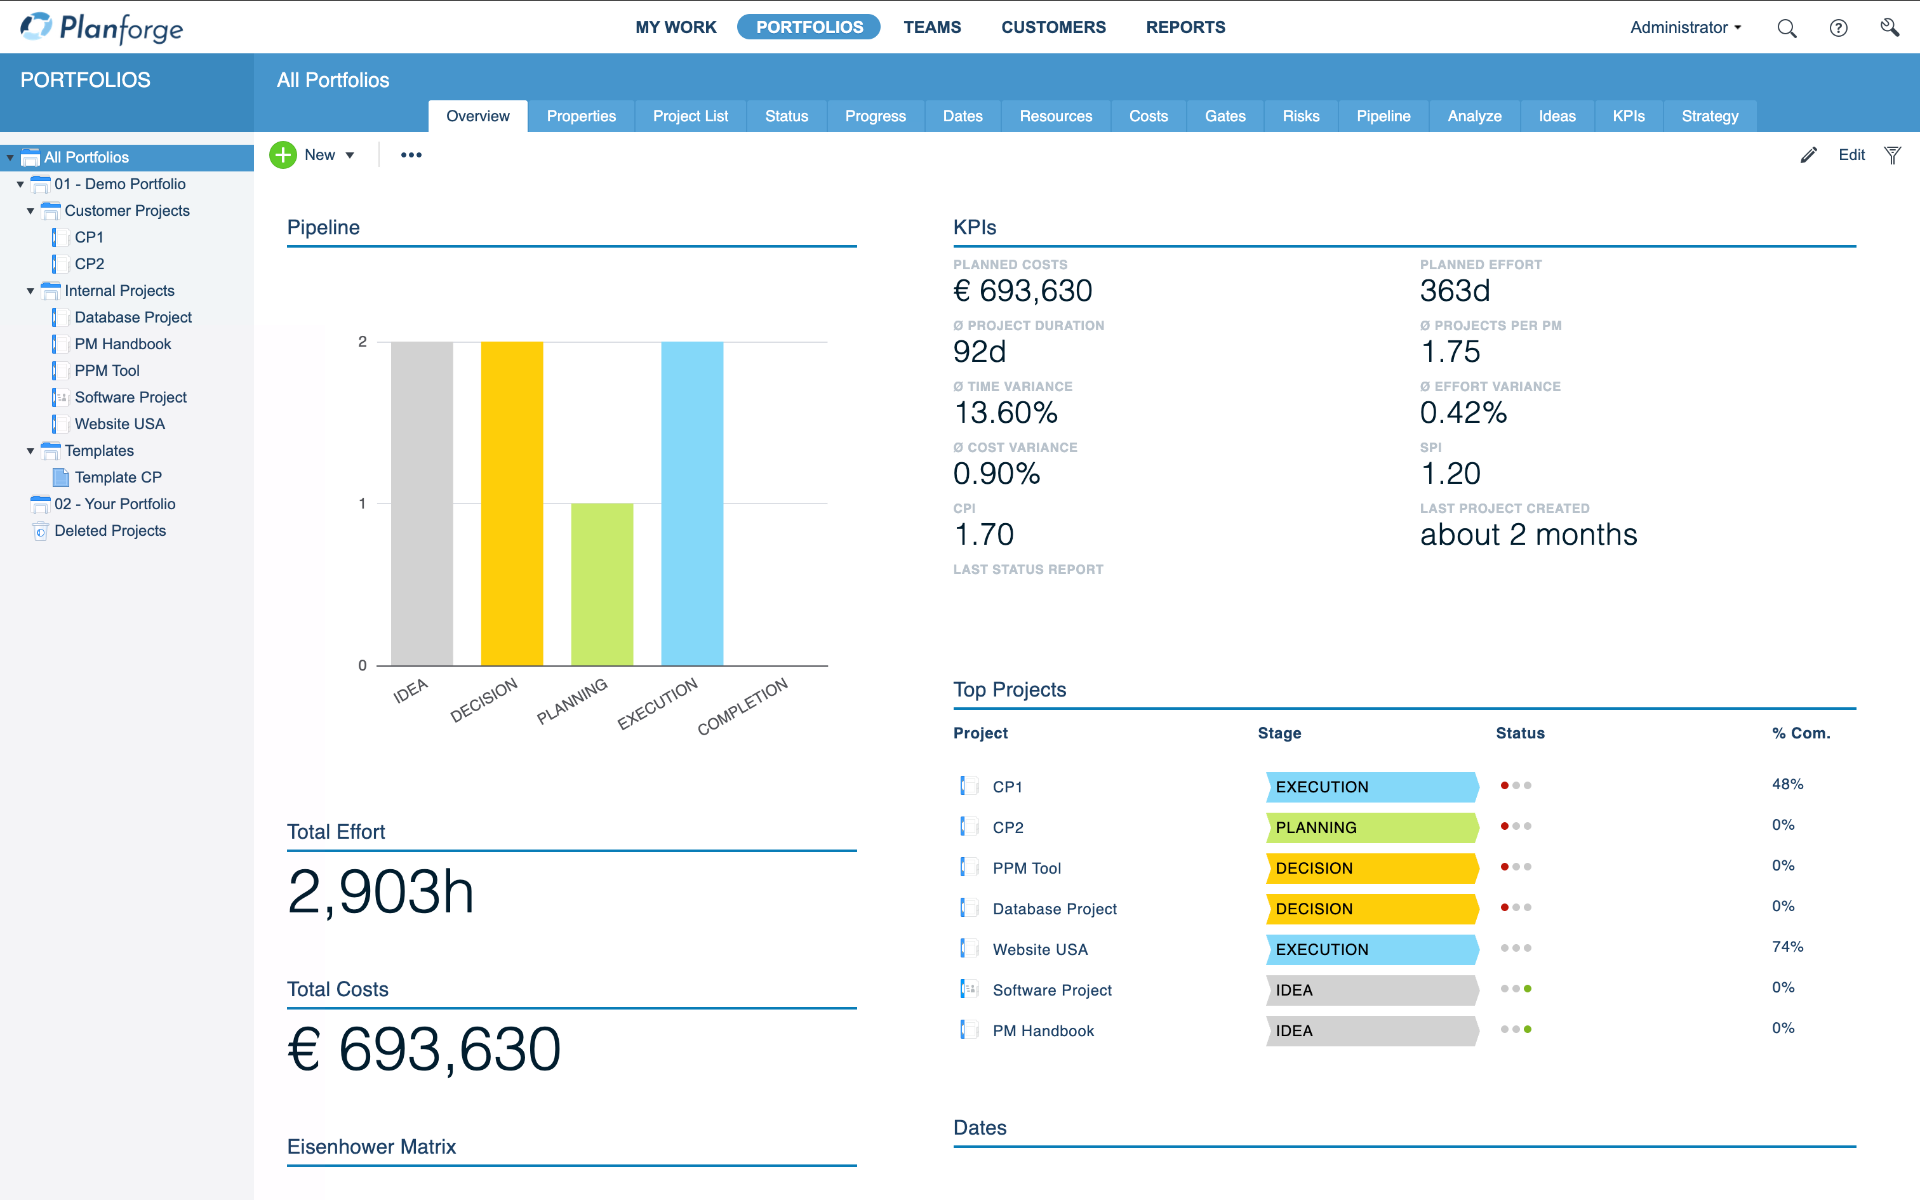Click the yellow DECISION bar in Pipeline chart
Viewport: 1920px width, 1200px height.
512,503
